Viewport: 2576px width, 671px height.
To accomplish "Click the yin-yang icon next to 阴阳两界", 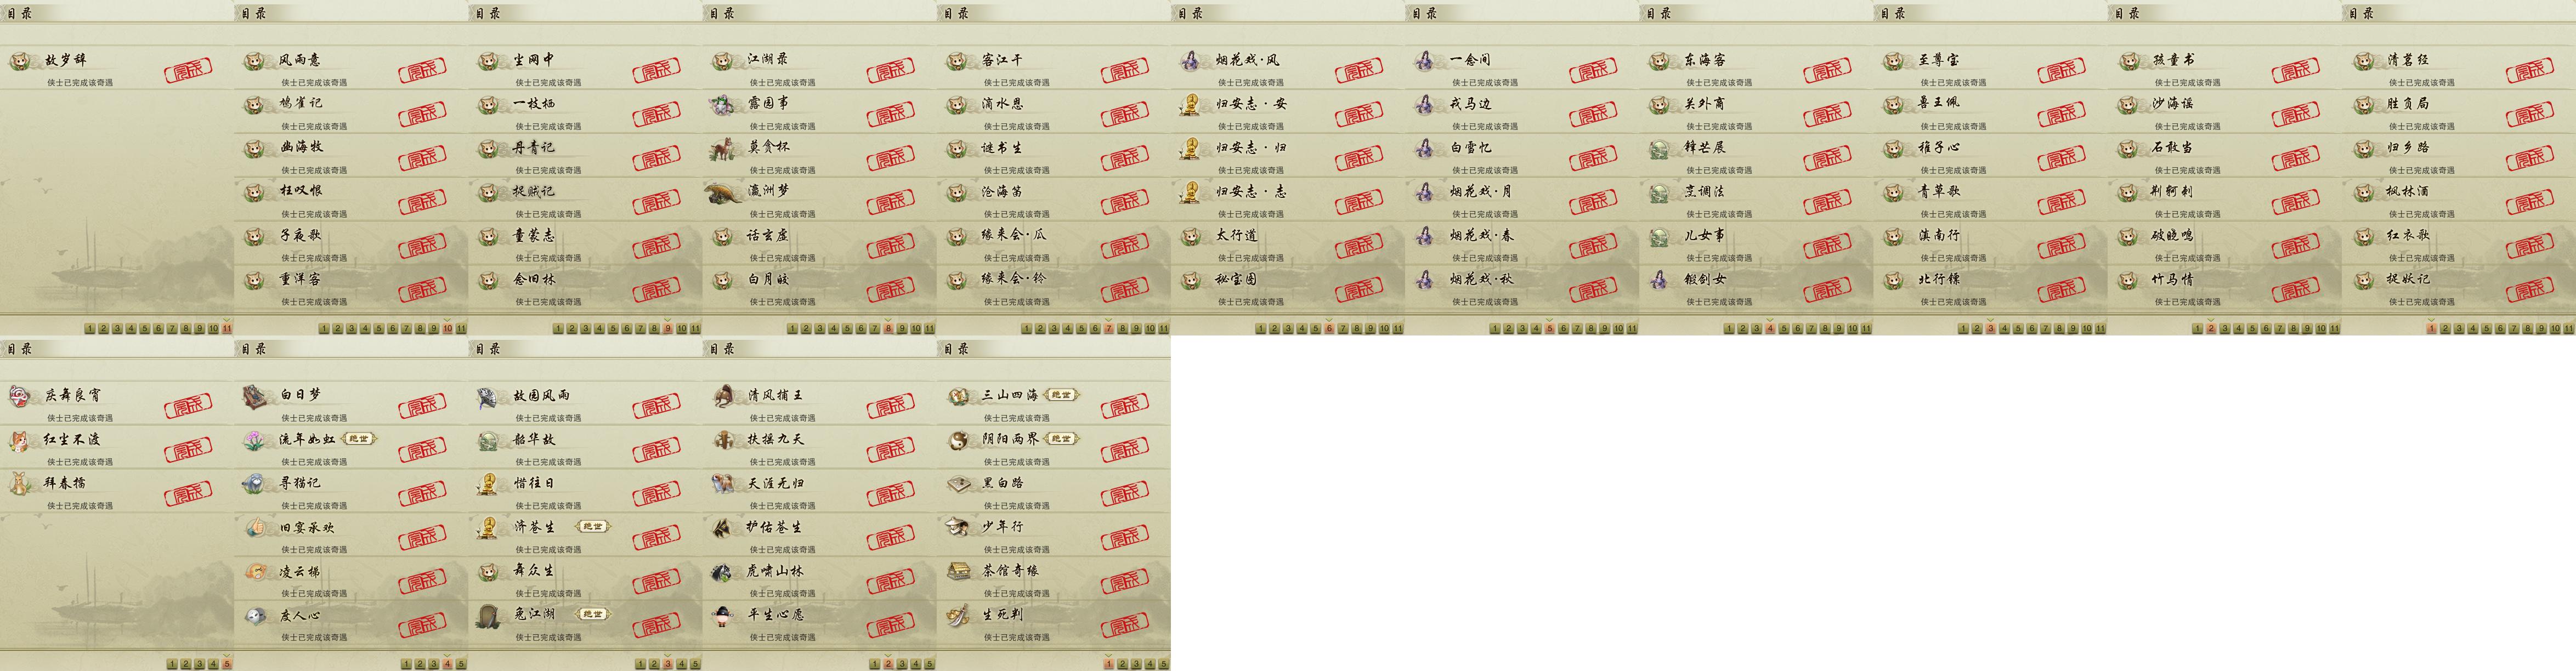I will coord(958,440).
